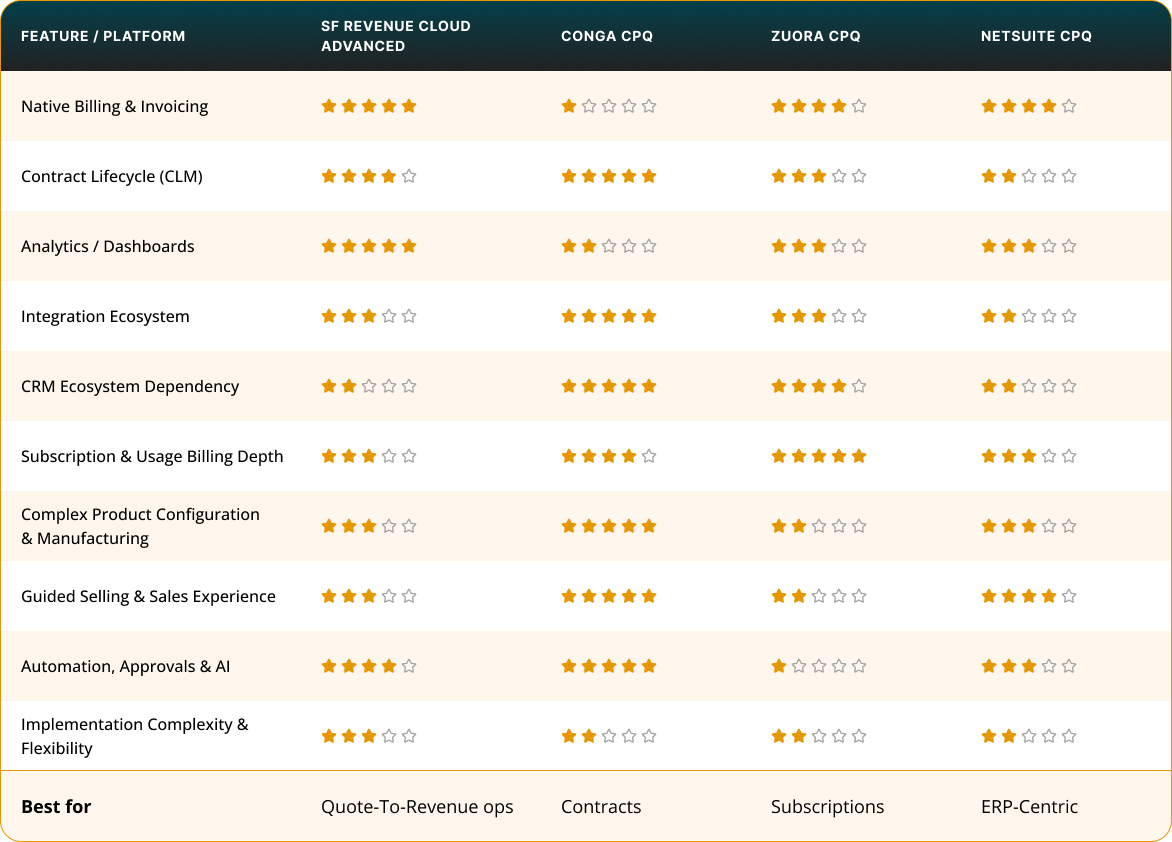Screen dimensions: 1172x842
Task: Click Conga CPQ's Native Billing one-star rating
Action: (608, 106)
